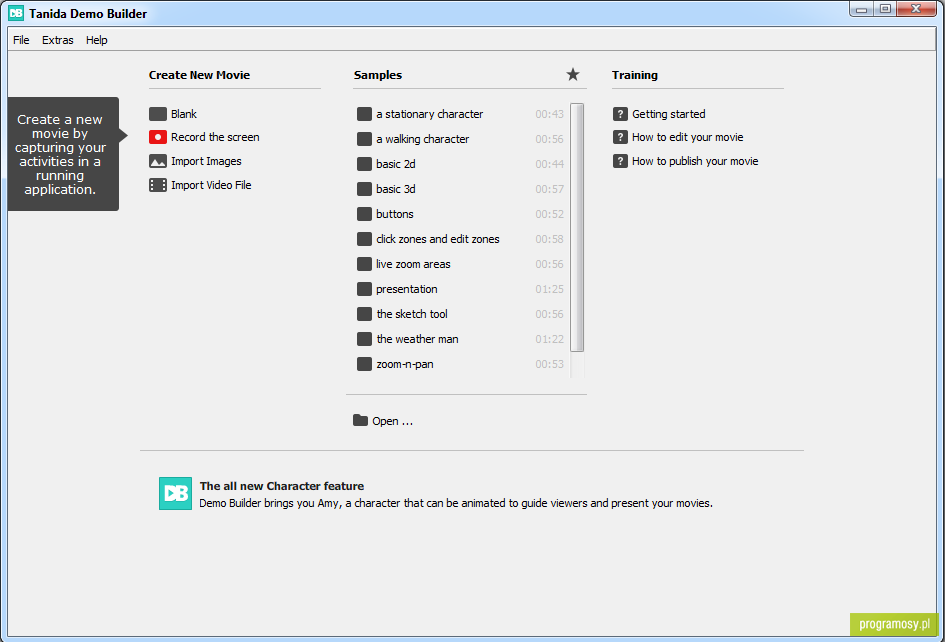
Task: Click question icon for How to publish
Action: point(620,161)
